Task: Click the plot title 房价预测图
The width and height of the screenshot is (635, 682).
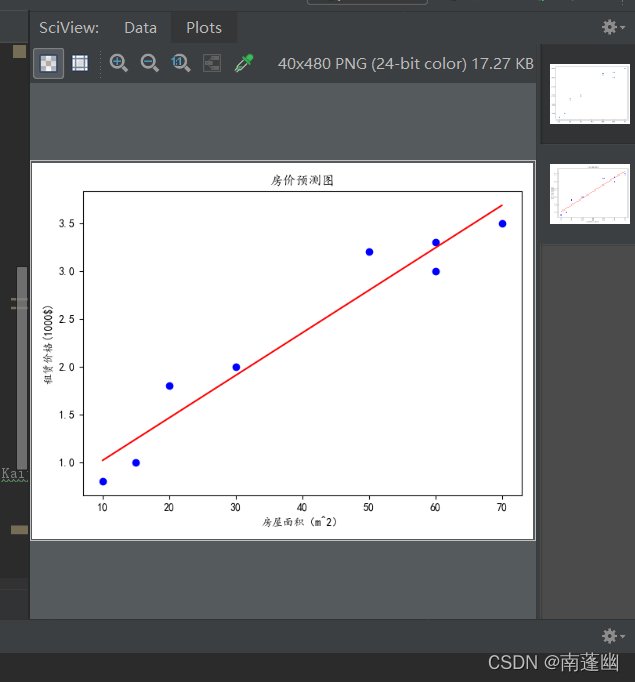Action: point(302,180)
